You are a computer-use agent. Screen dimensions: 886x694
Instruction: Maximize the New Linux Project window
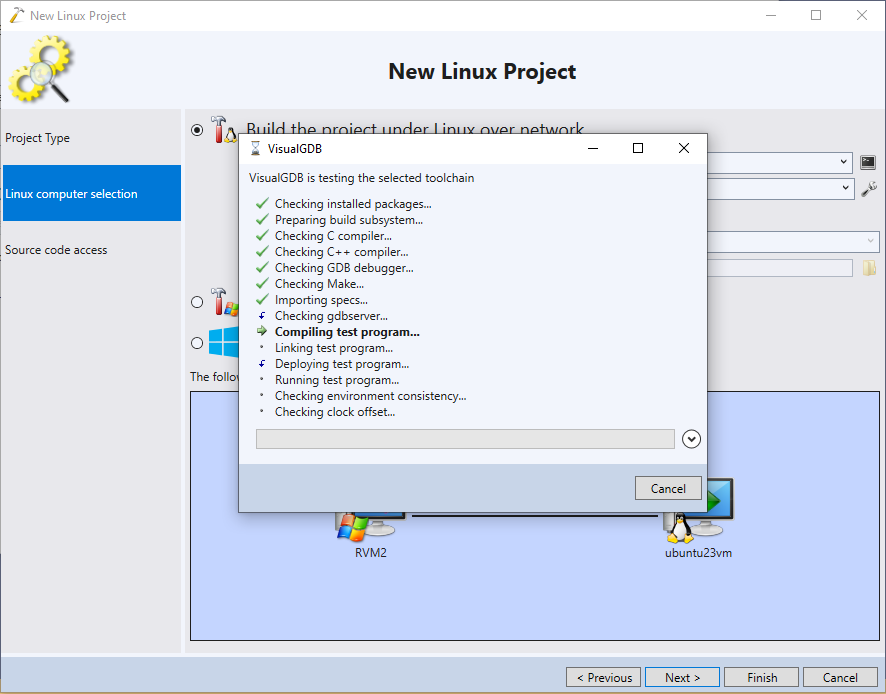point(816,15)
